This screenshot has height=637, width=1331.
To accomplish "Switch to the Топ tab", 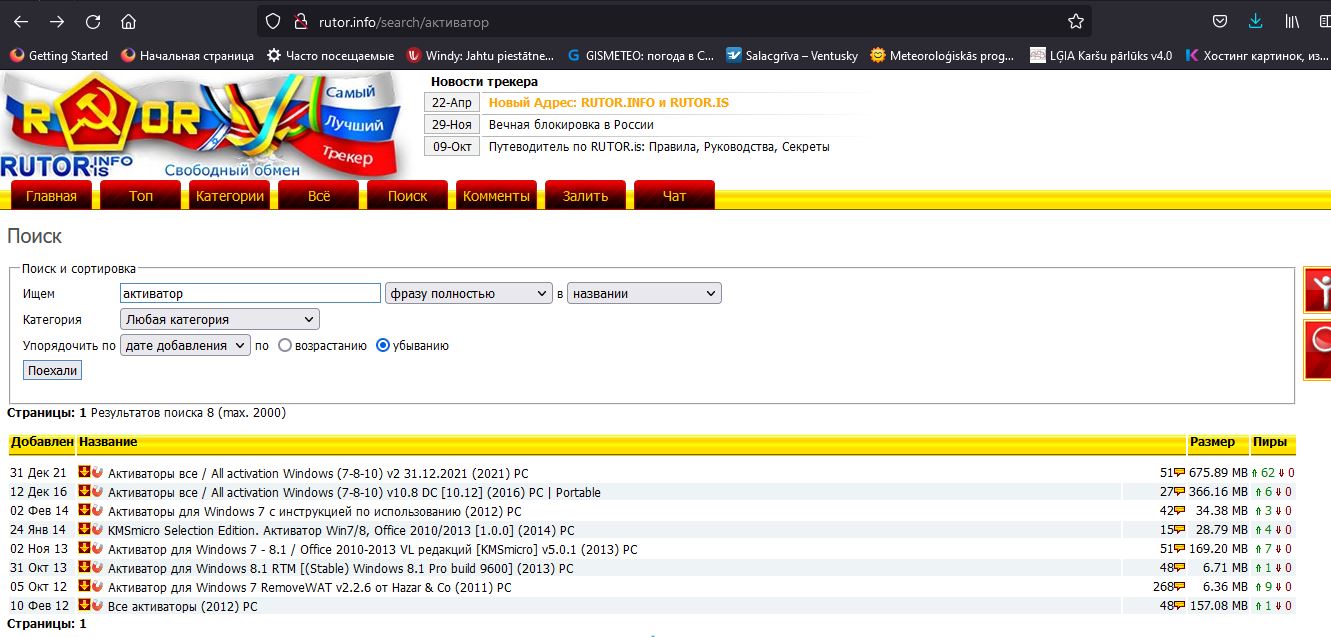I will click(x=141, y=196).
